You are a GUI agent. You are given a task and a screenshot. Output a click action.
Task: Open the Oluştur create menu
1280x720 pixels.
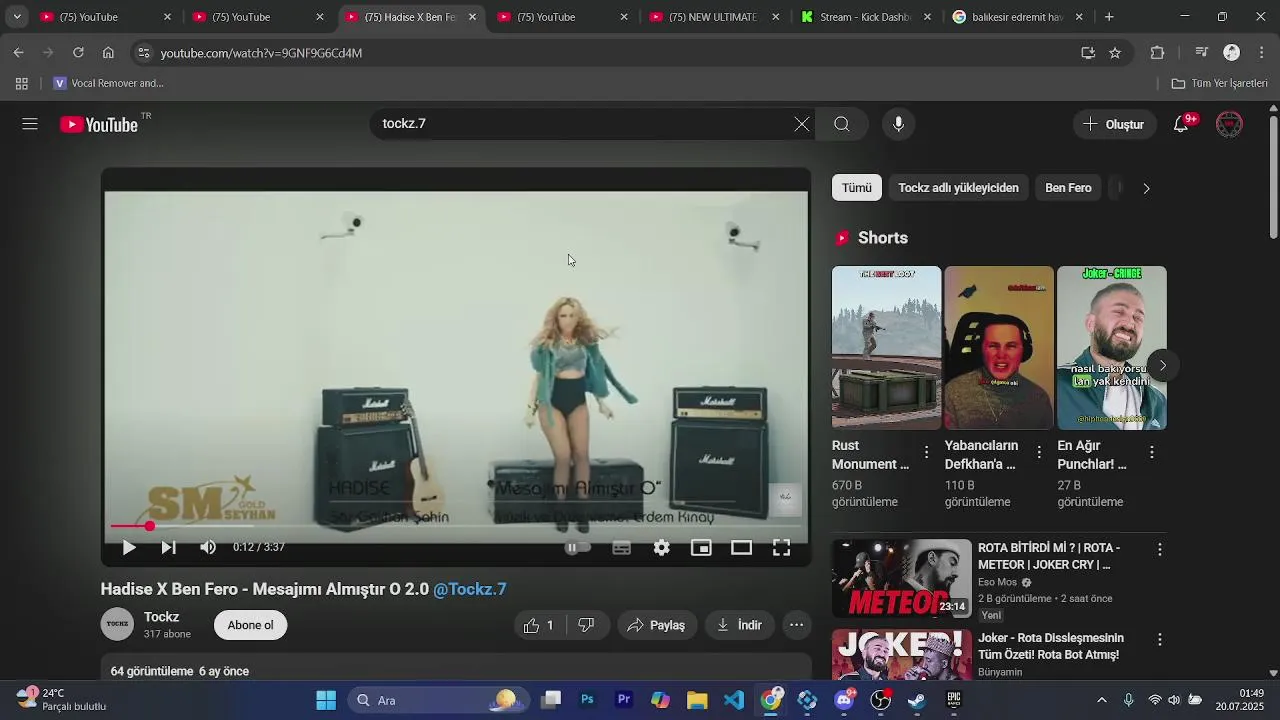(1114, 124)
